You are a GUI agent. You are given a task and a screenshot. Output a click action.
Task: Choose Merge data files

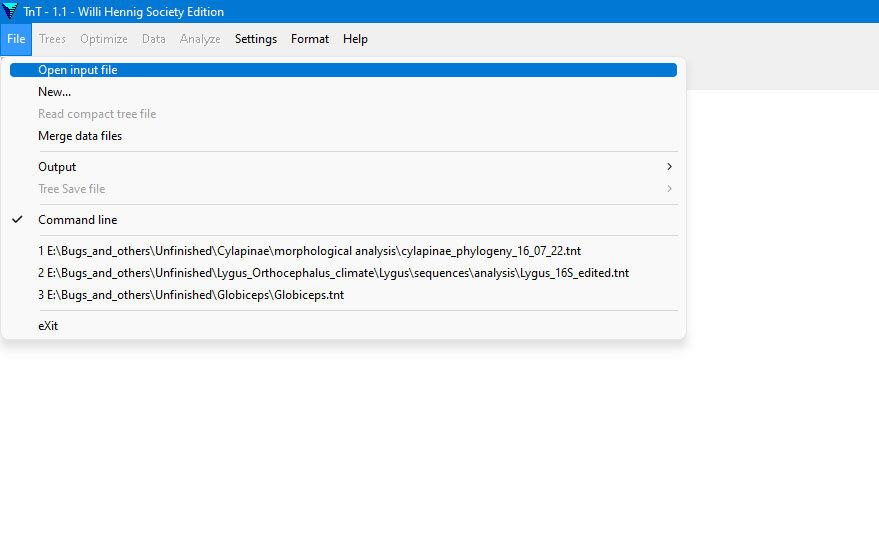tap(343, 136)
